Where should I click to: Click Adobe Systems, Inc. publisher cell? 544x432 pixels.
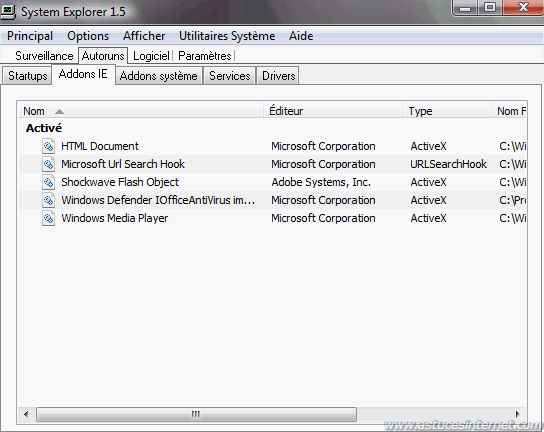pos(321,182)
